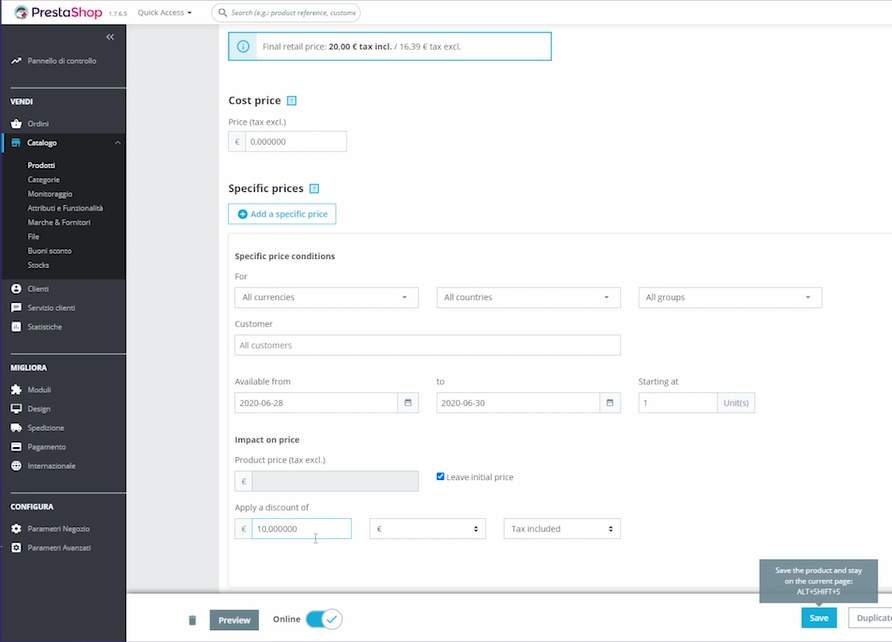Collapse the sidebar with double-chevron icon
This screenshot has height=642, width=892.
pyautogui.click(x=110, y=37)
